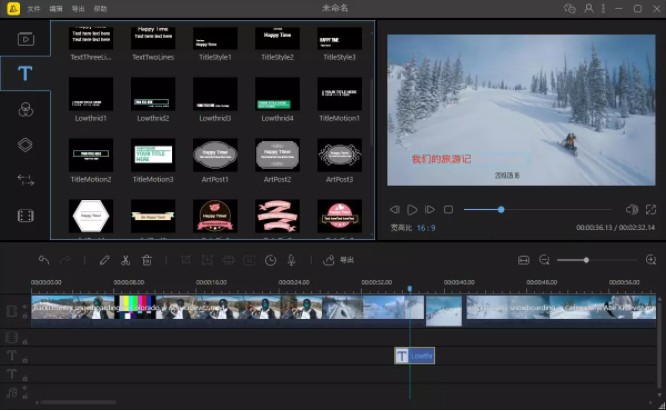
Task: Choose the TitleStyle2 template
Action: coord(277,44)
